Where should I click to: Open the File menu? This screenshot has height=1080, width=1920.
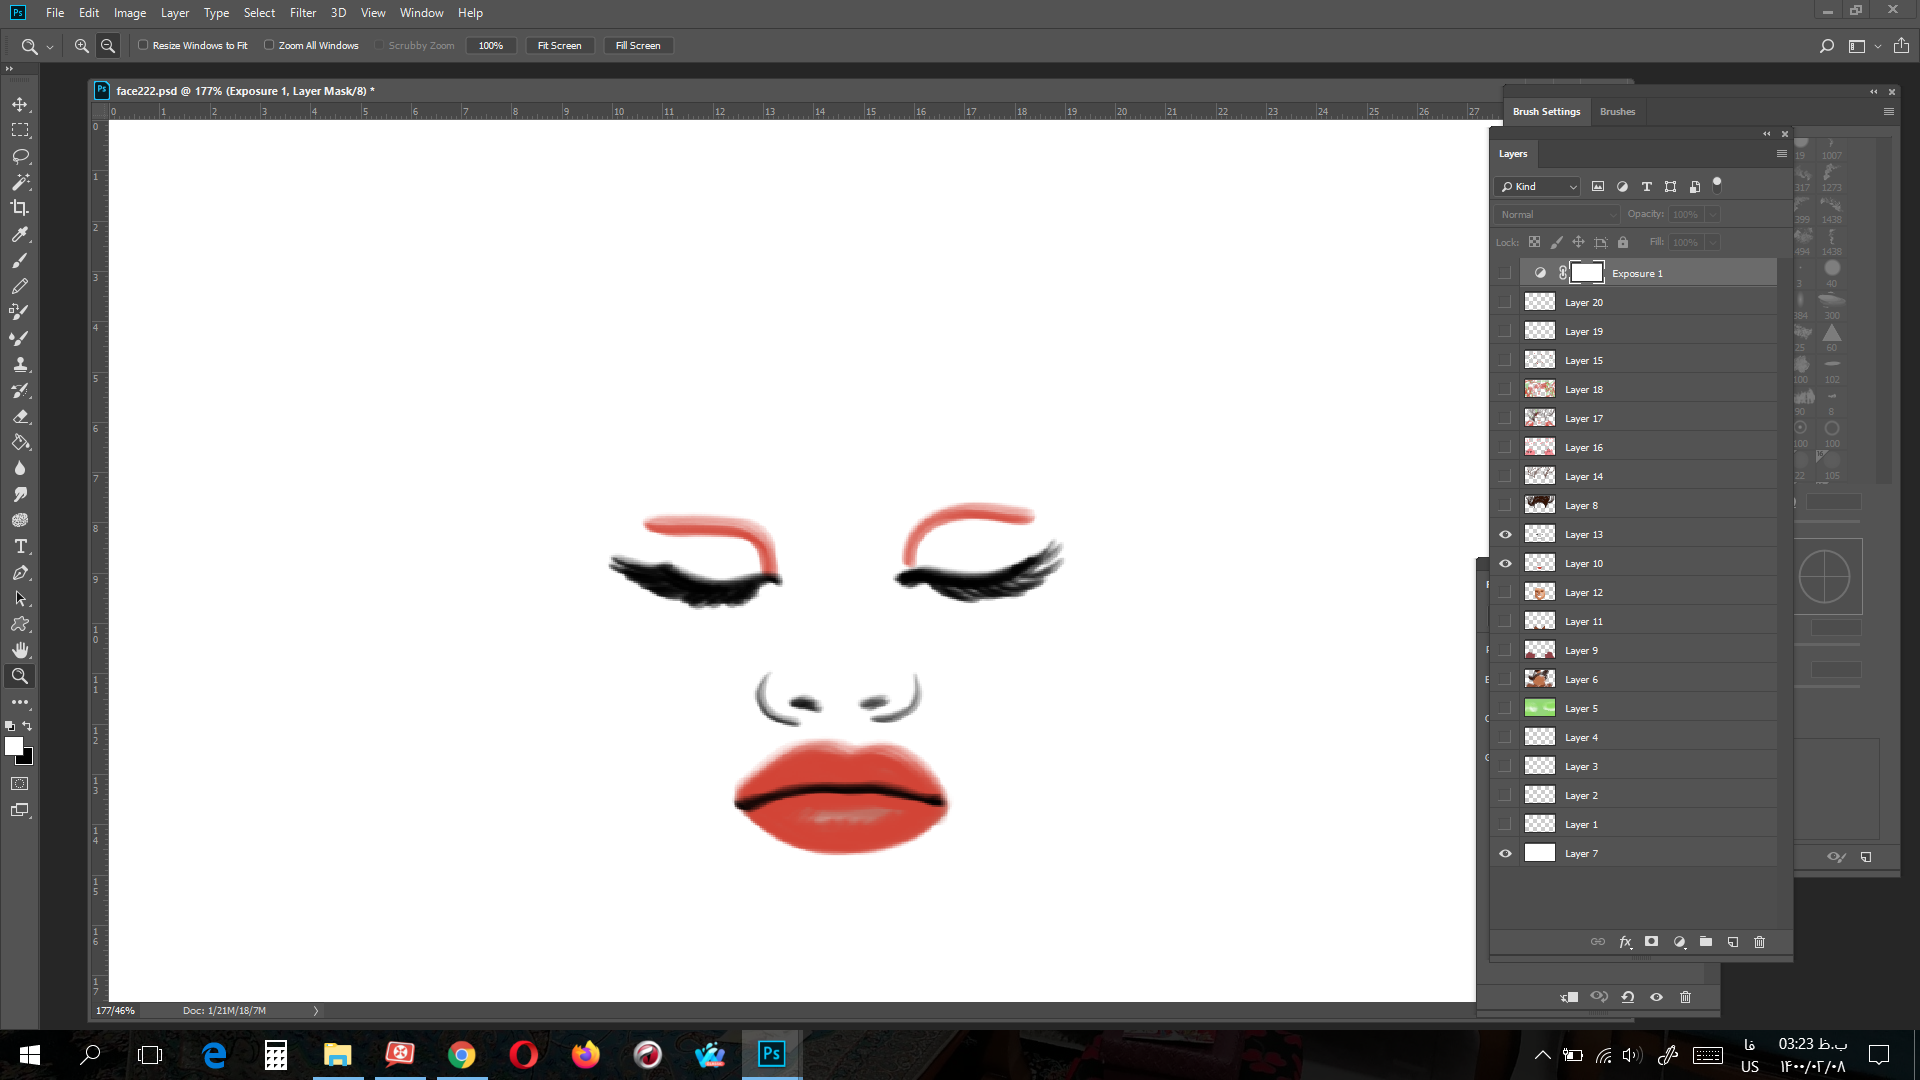click(55, 13)
